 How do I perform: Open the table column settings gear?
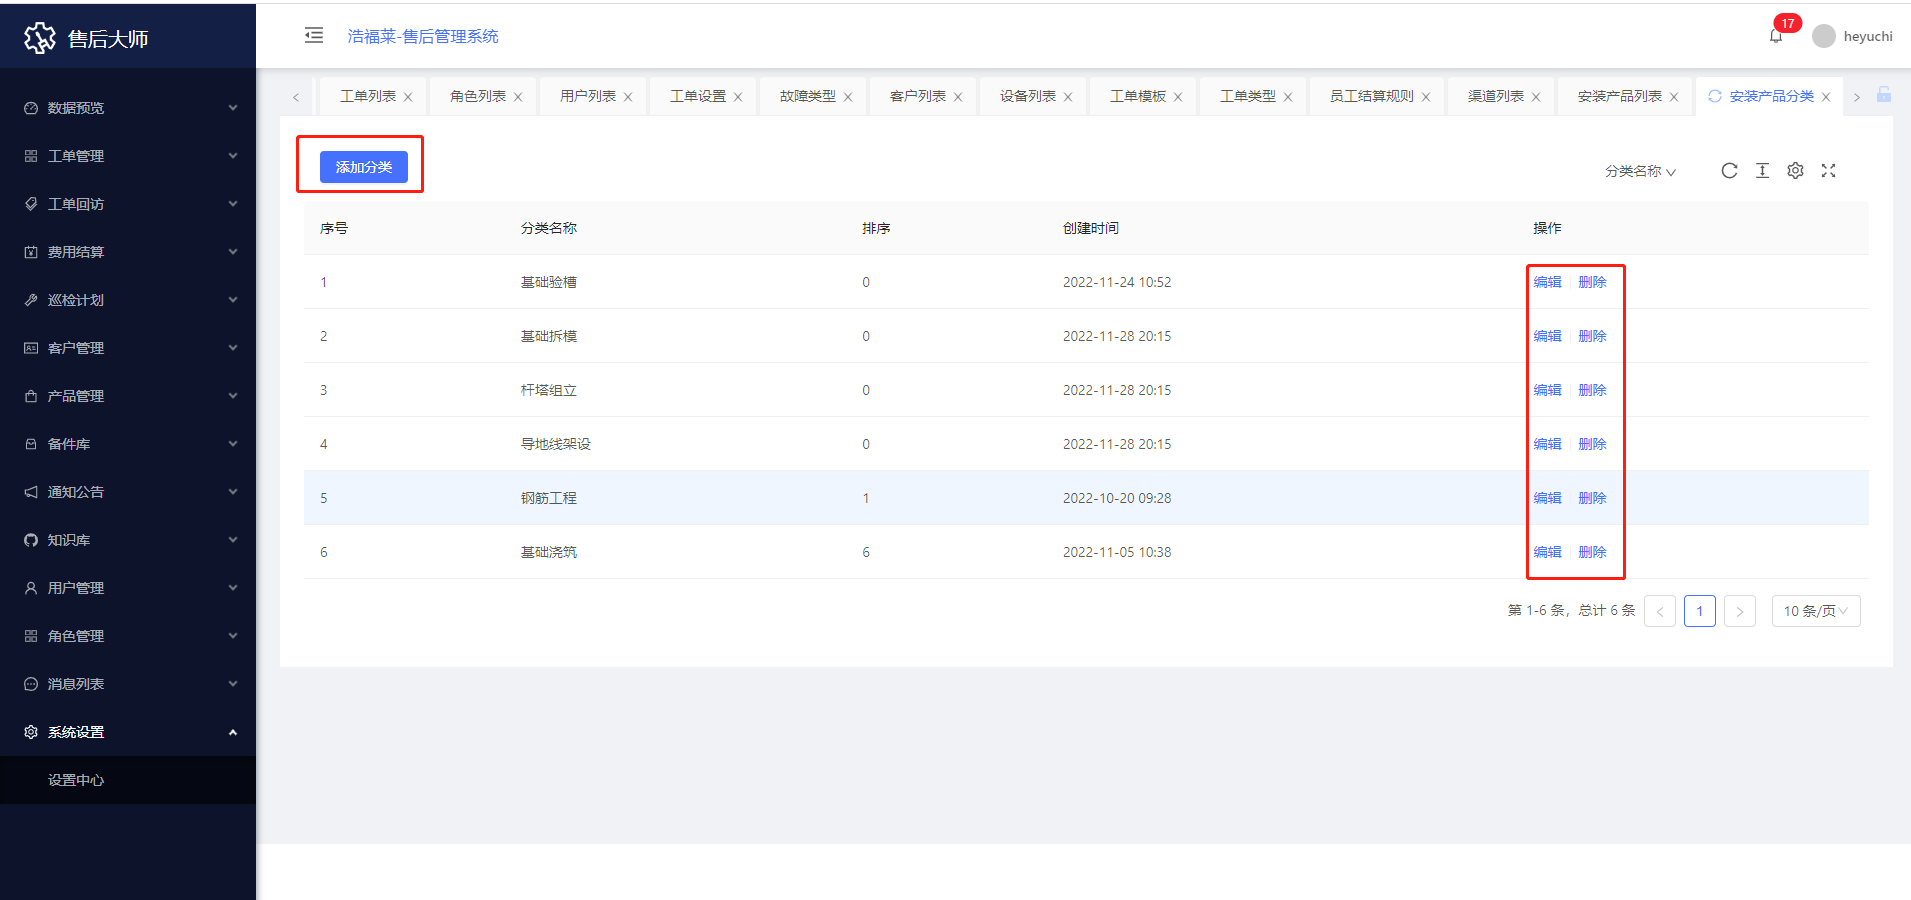pos(1795,171)
